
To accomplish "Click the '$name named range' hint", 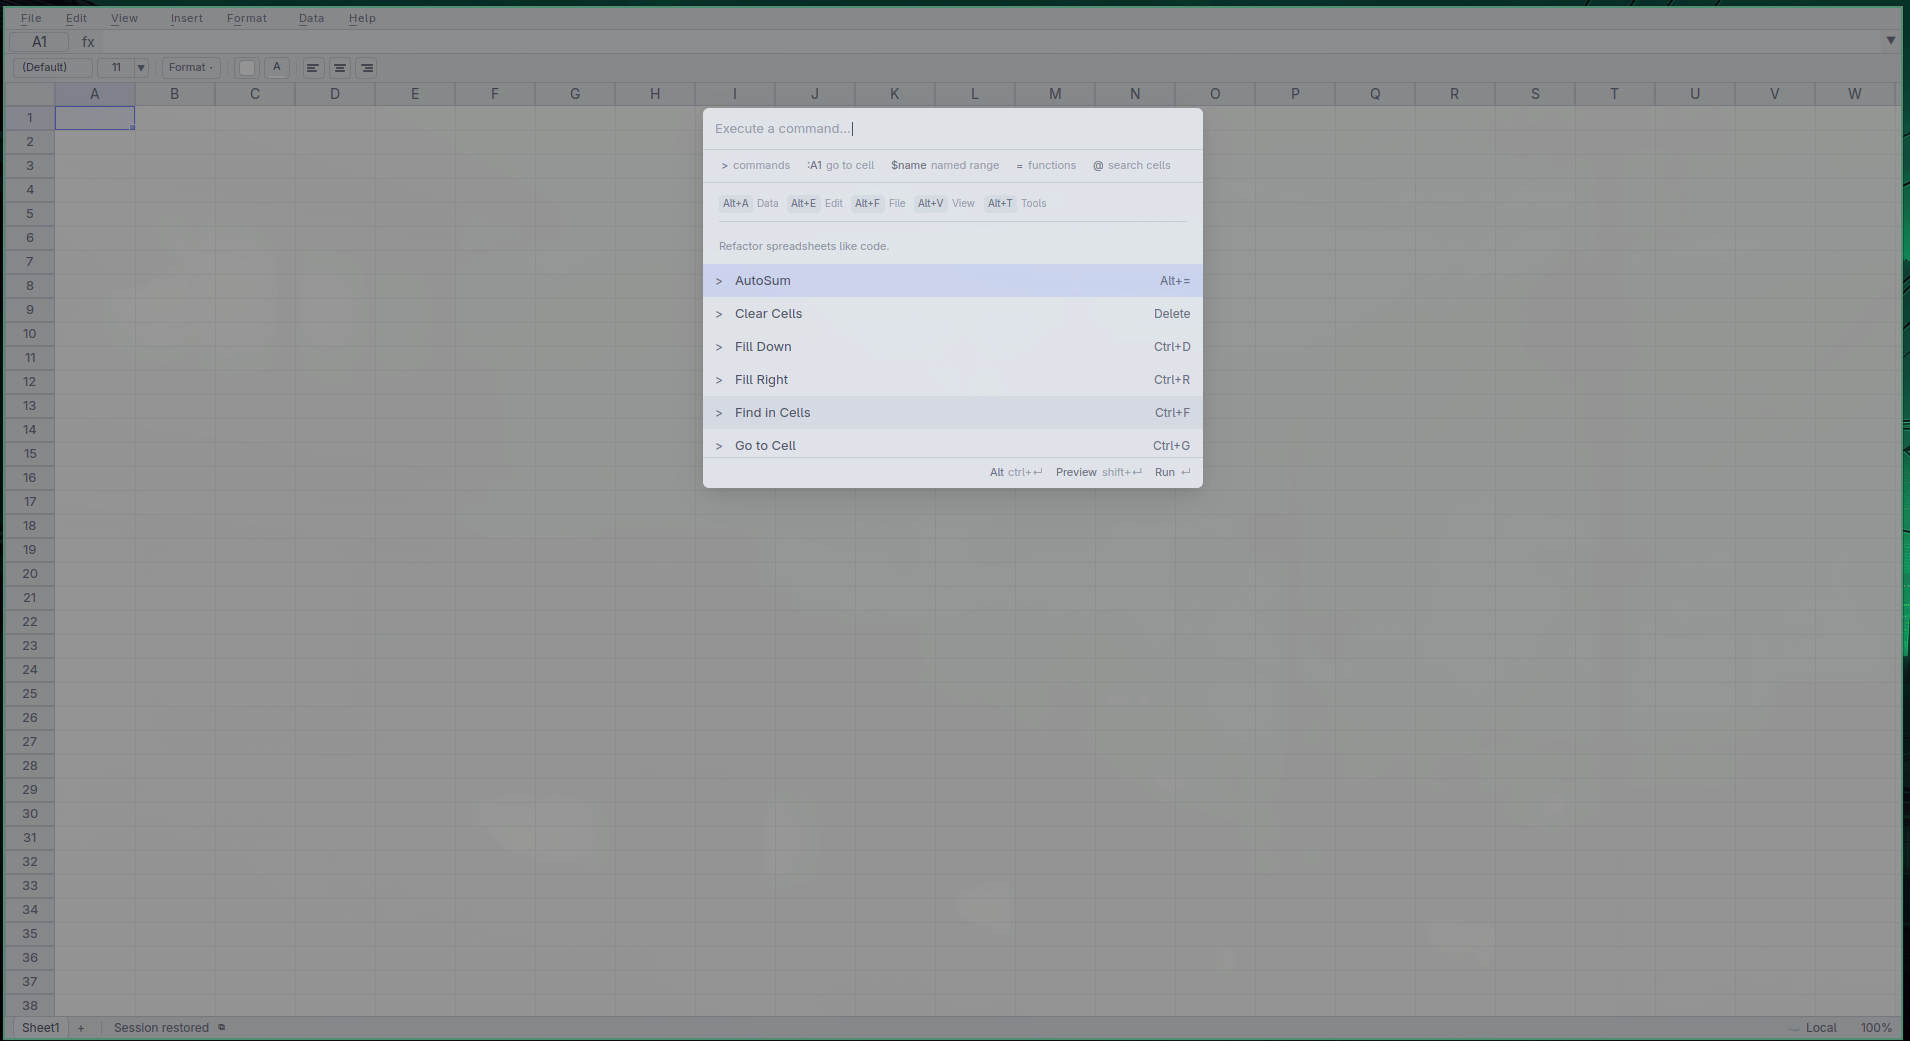I will point(945,166).
